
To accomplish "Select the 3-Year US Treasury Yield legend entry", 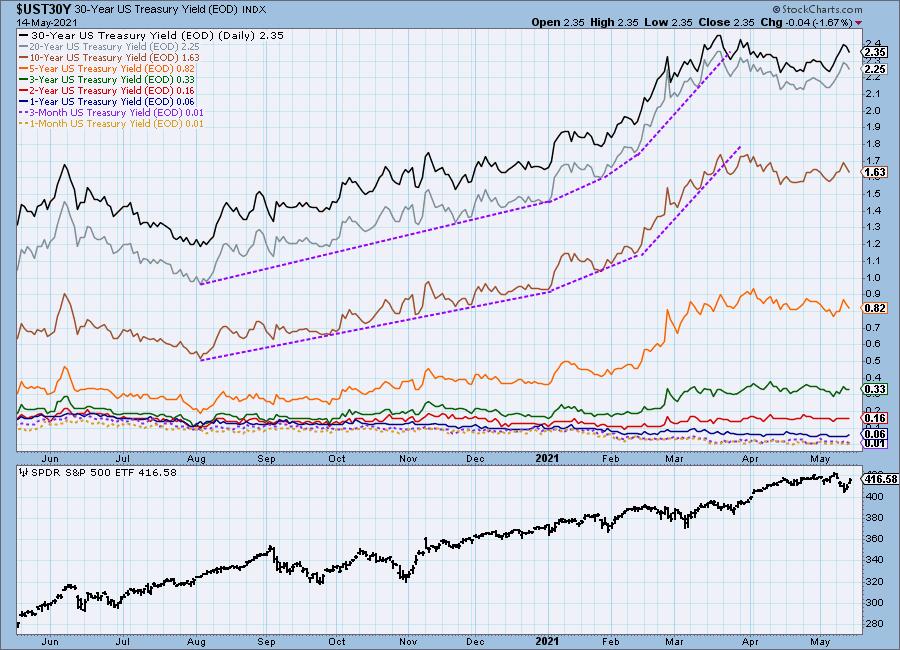I will [x=107, y=79].
